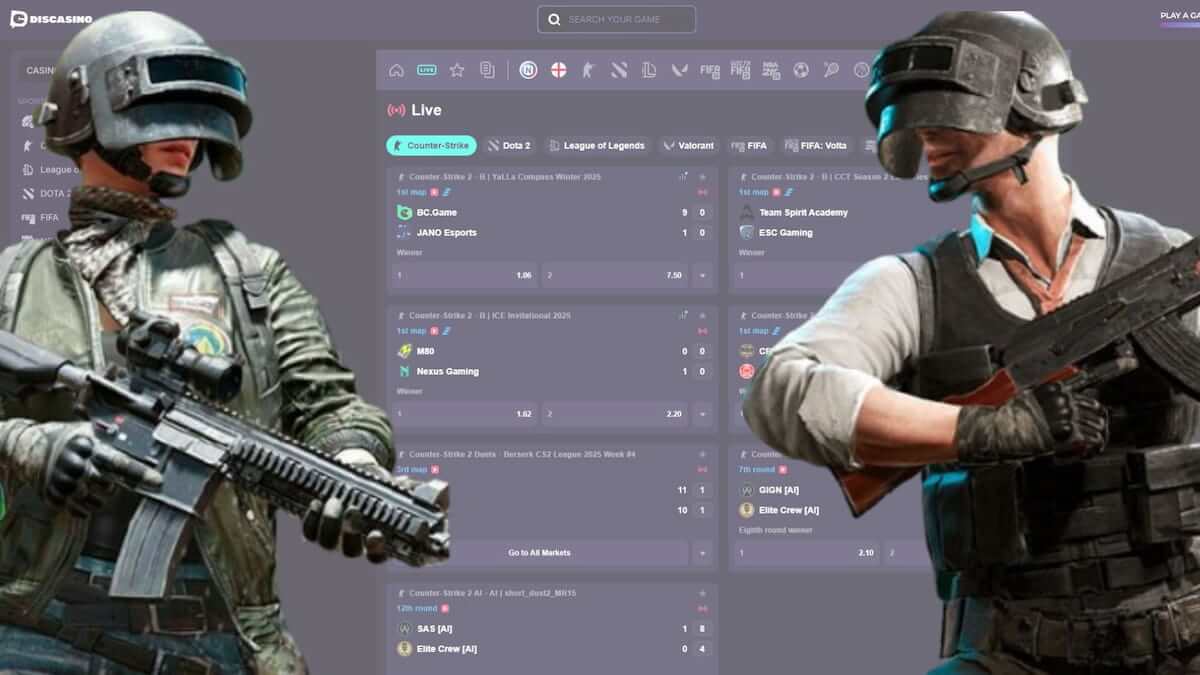Choose the first FIFA icon in top bar
The height and width of the screenshot is (675, 1200).
[710, 70]
